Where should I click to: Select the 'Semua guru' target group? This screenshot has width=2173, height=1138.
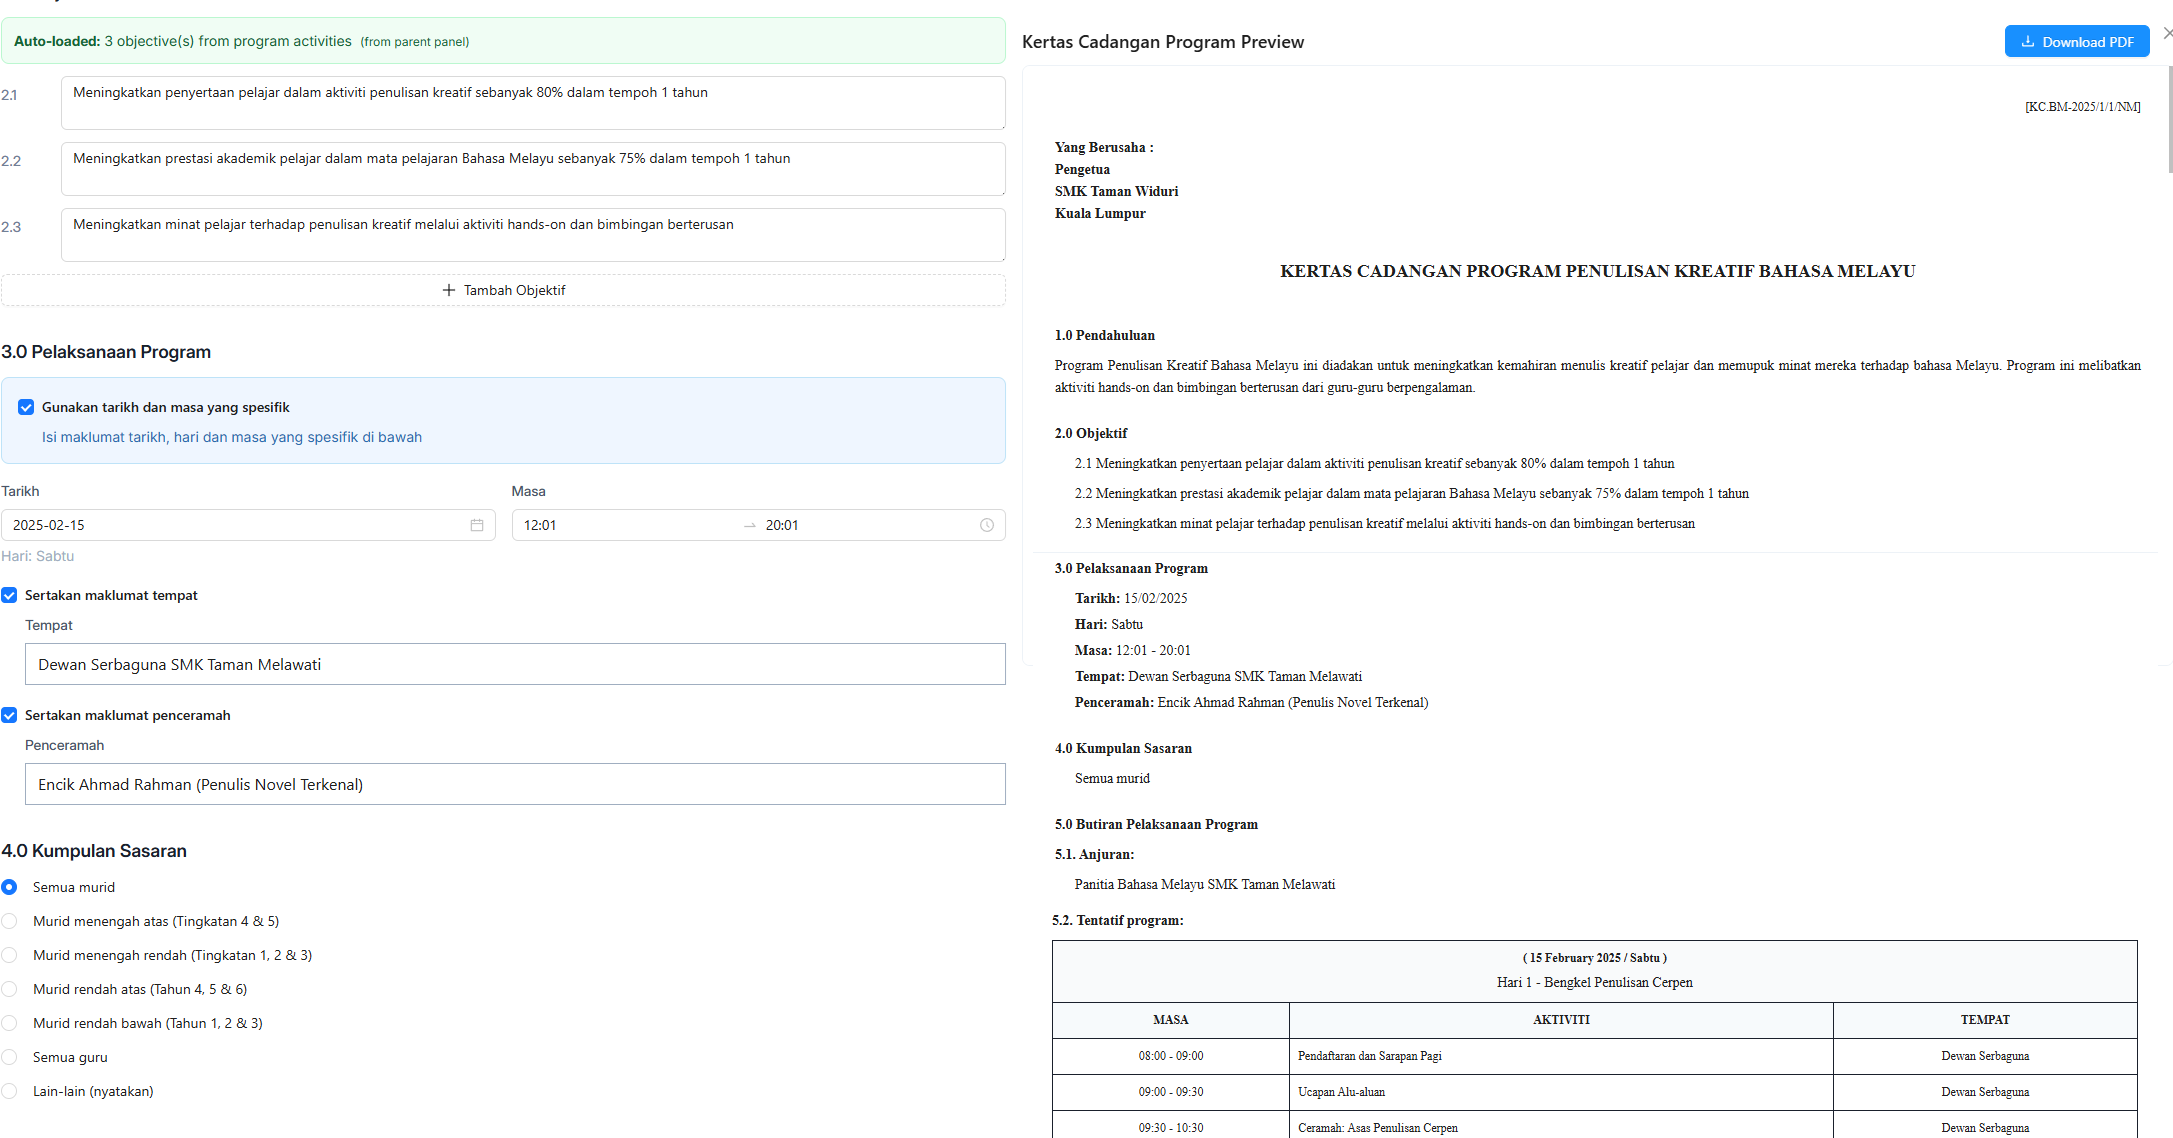pyautogui.click(x=10, y=1057)
